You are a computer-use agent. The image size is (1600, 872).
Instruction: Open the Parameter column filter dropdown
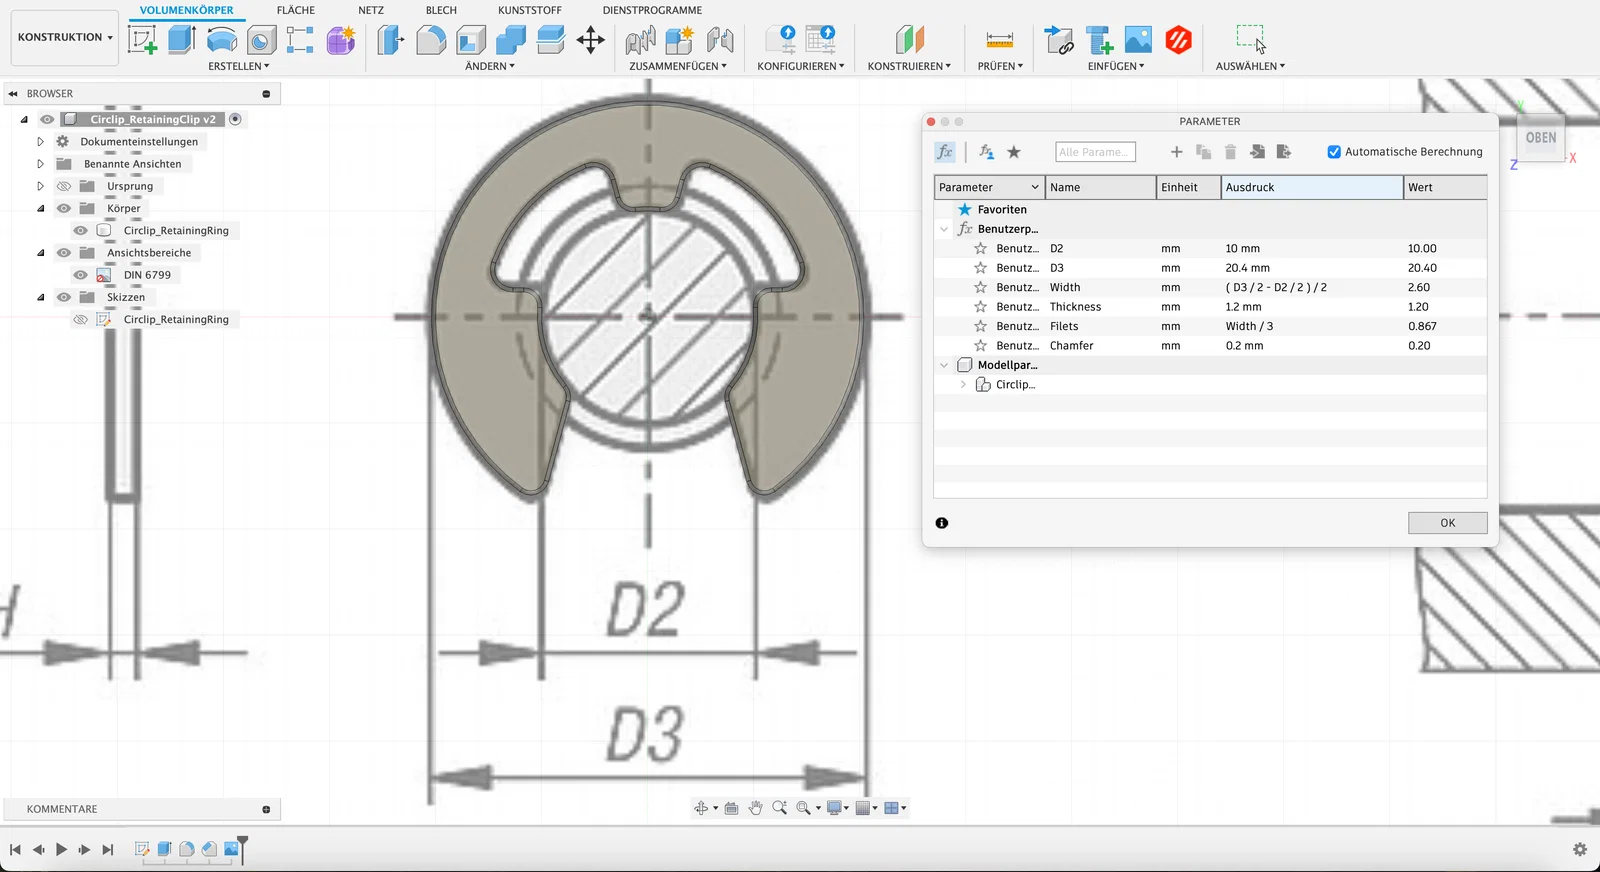pos(1035,187)
